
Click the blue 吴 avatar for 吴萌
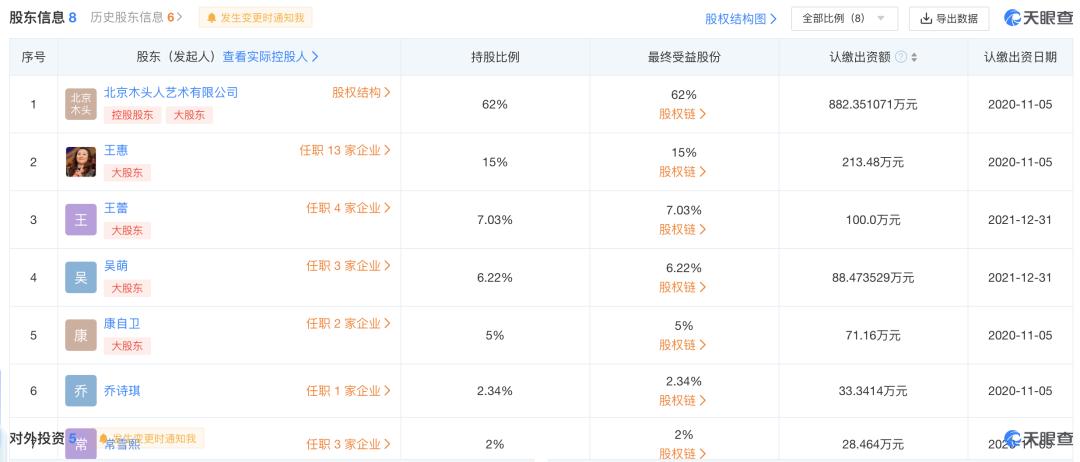coord(81,277)
